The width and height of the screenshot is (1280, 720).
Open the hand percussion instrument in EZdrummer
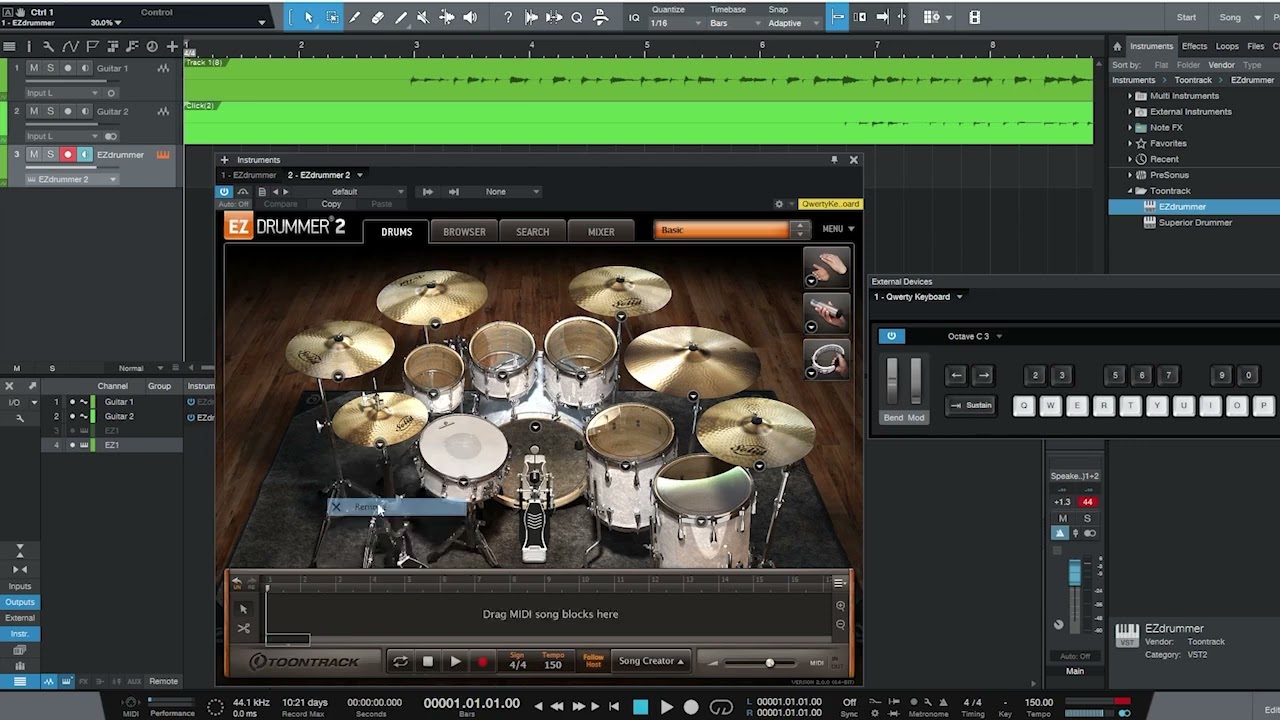827,268
